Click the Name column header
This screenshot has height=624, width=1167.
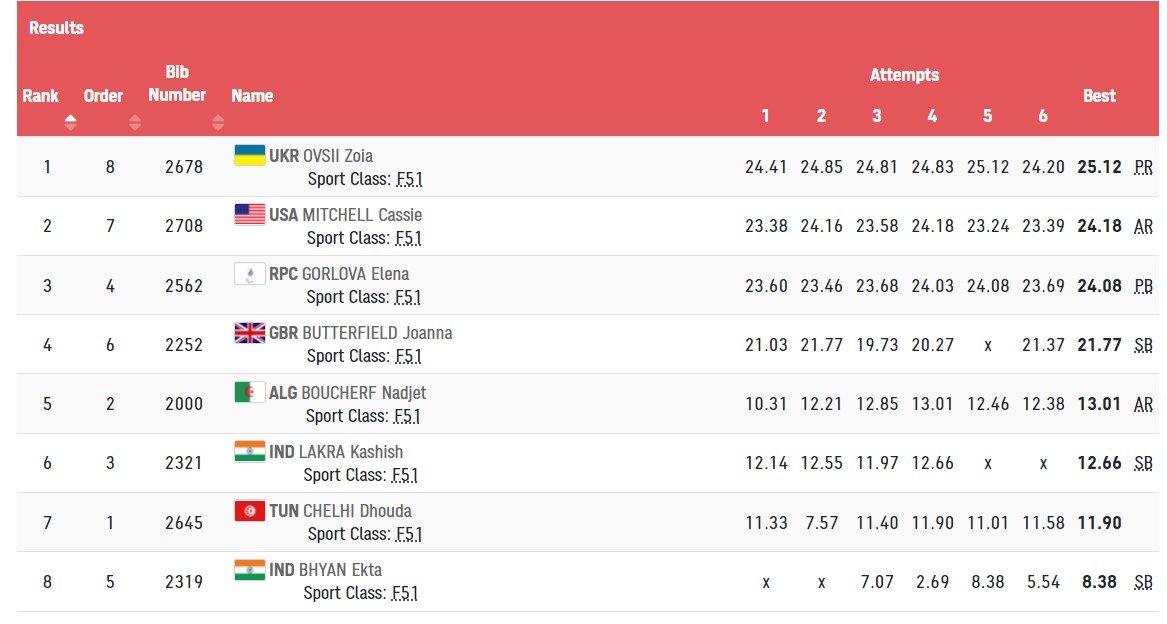[252, 96]
